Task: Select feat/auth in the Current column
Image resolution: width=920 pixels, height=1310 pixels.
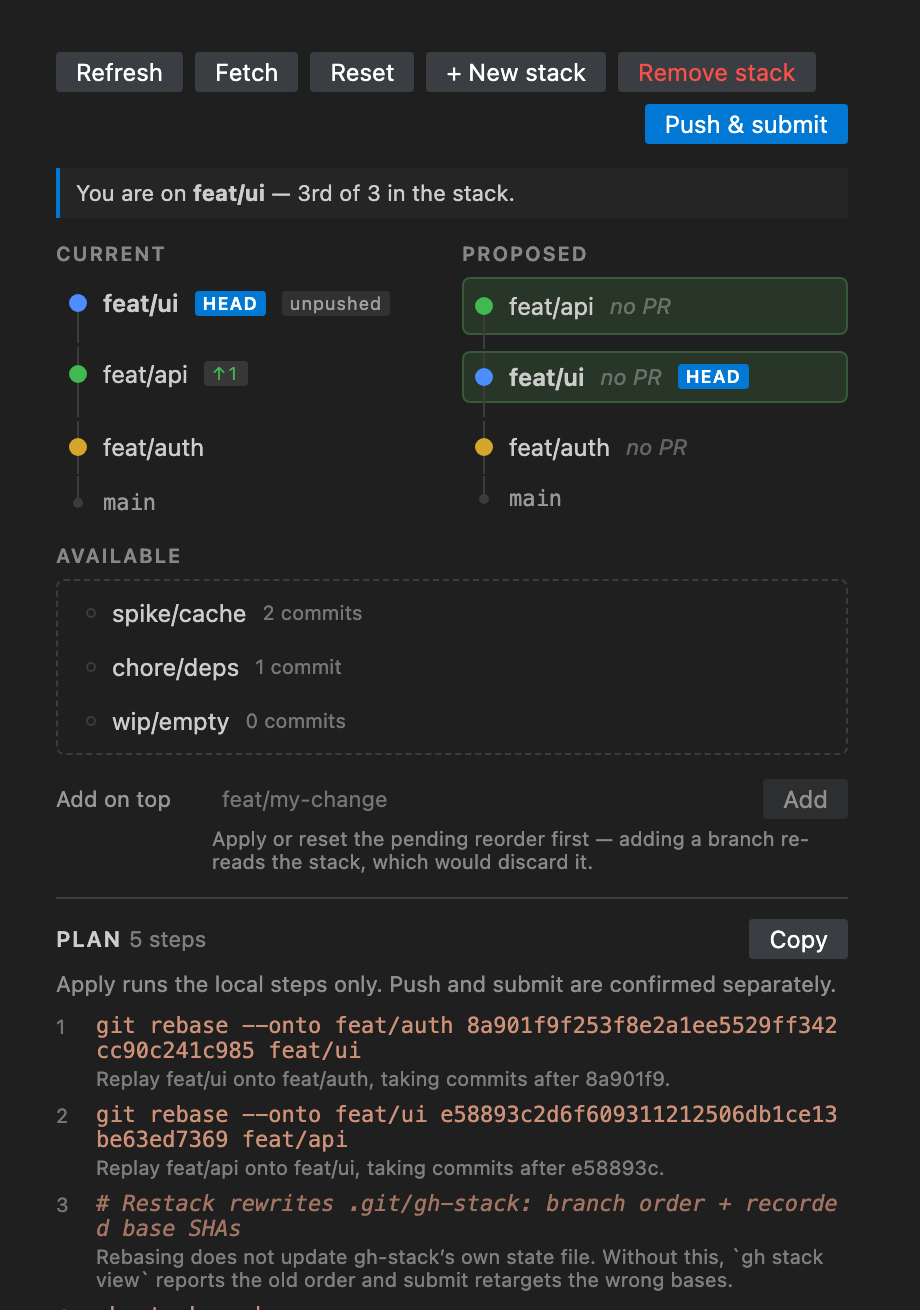Action: click(153, 448)
